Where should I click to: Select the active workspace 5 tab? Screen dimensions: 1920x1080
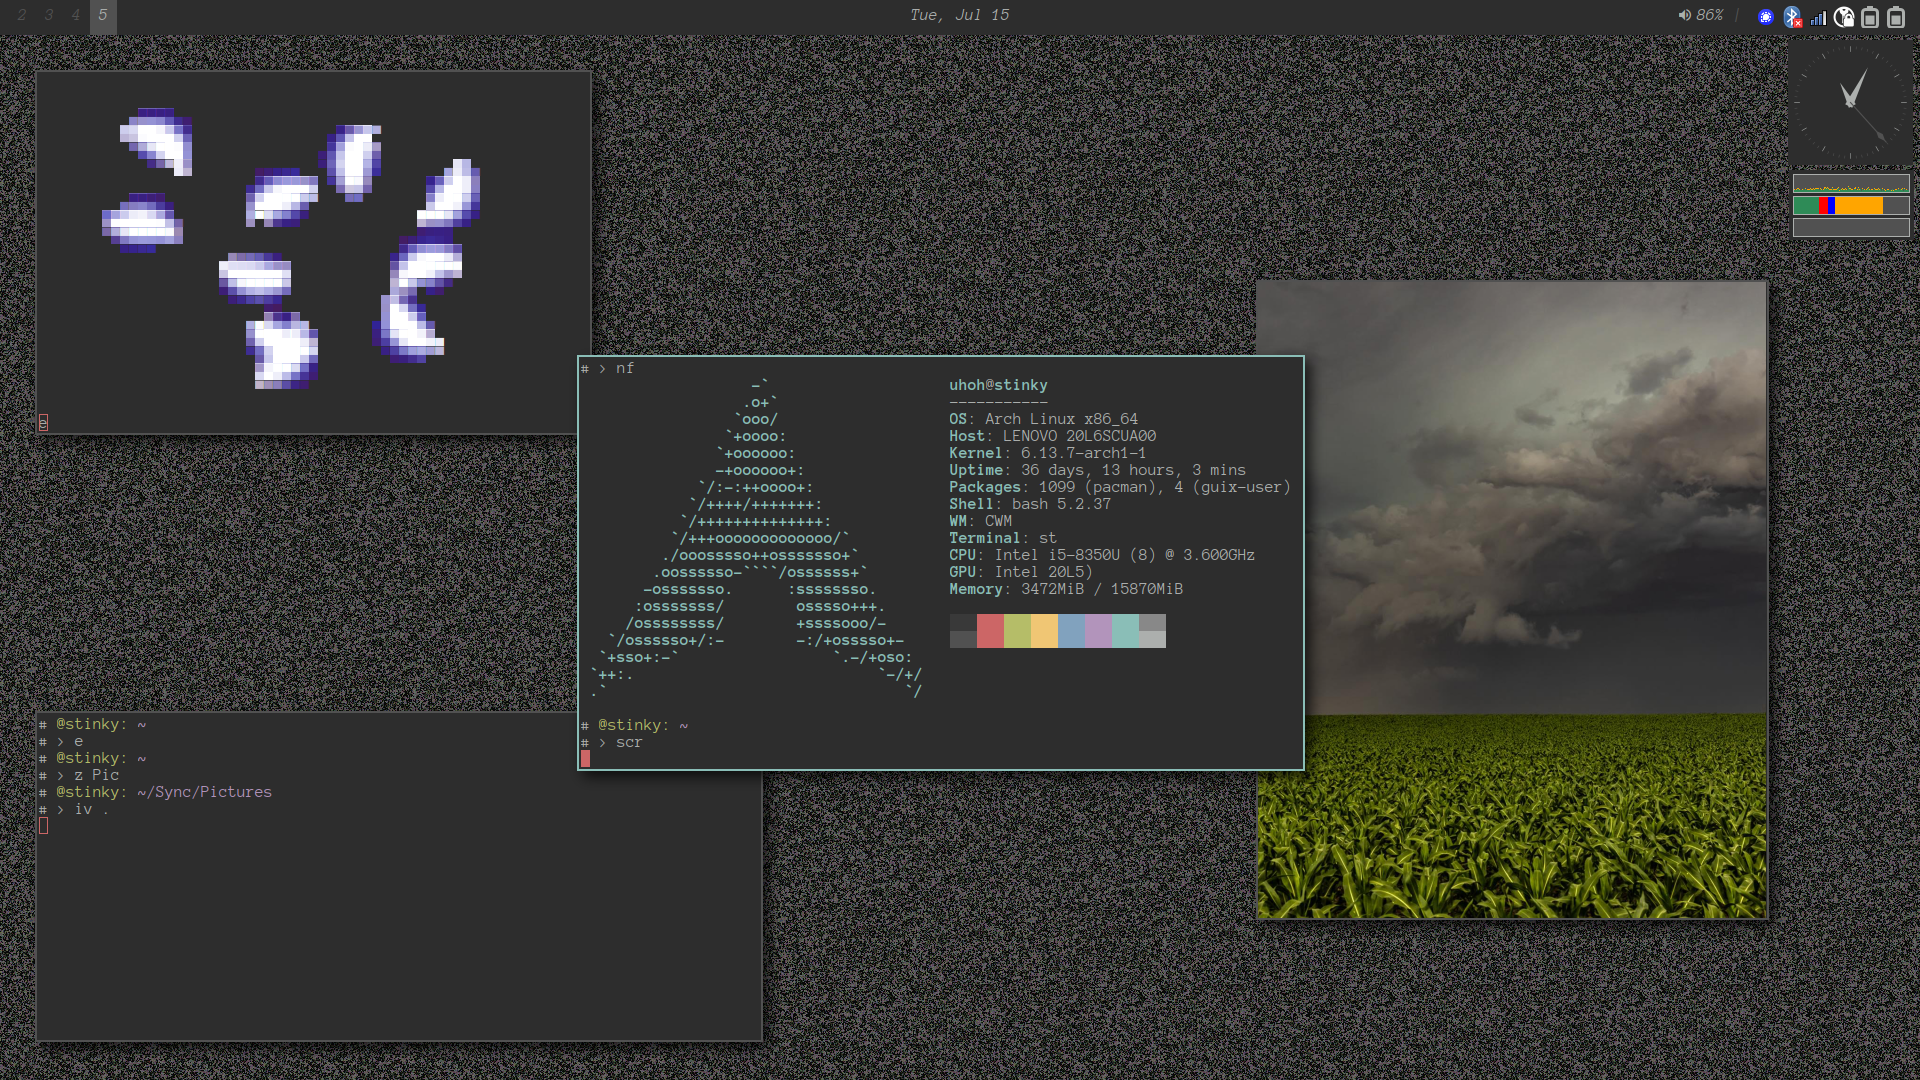click(103, 15)
